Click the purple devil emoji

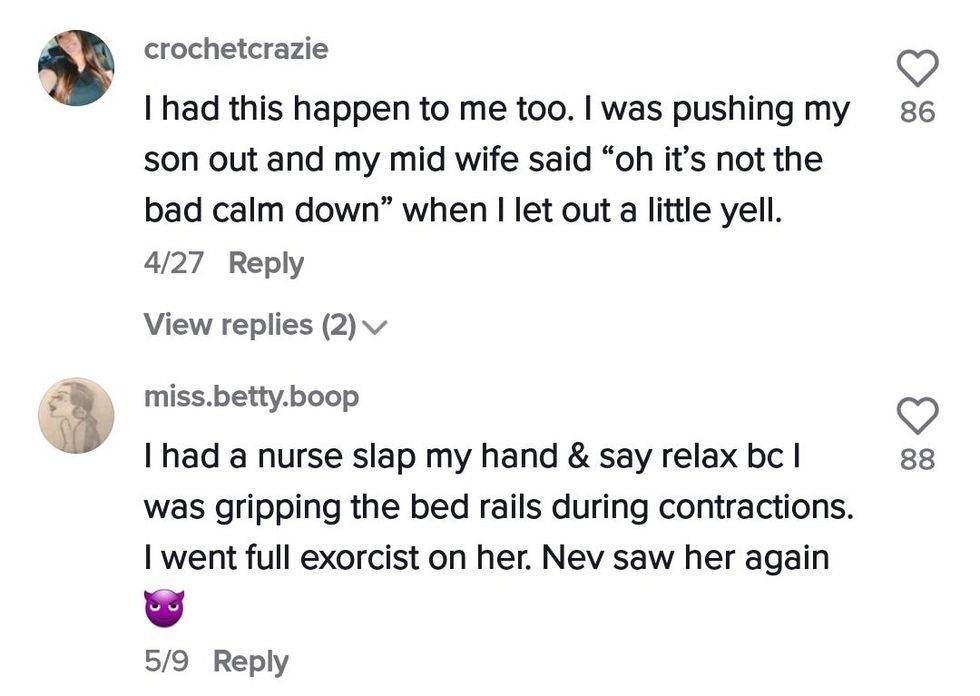[x=165, y=609]
